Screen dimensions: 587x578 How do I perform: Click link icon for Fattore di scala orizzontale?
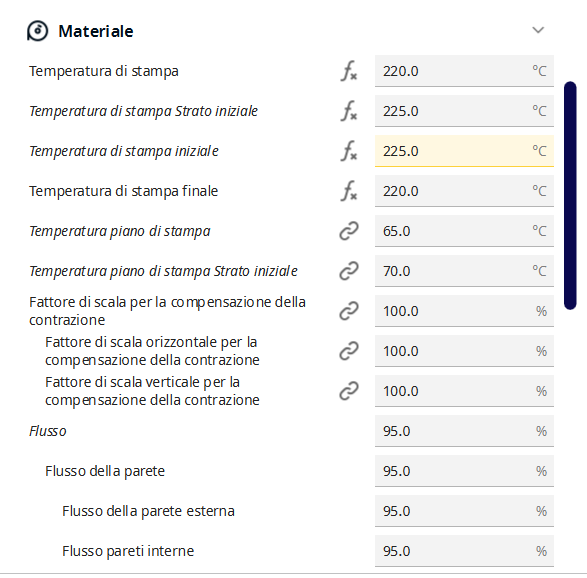point(349,351)
